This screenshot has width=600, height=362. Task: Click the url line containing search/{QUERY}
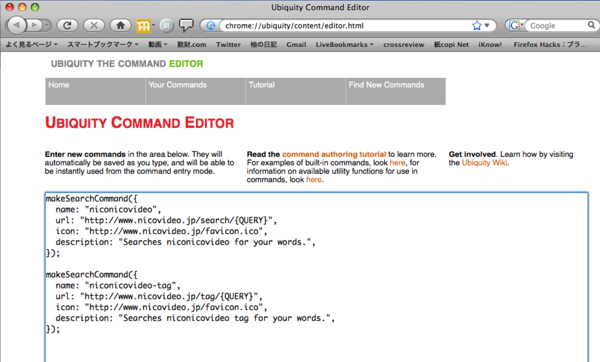(x=166, y=220)
